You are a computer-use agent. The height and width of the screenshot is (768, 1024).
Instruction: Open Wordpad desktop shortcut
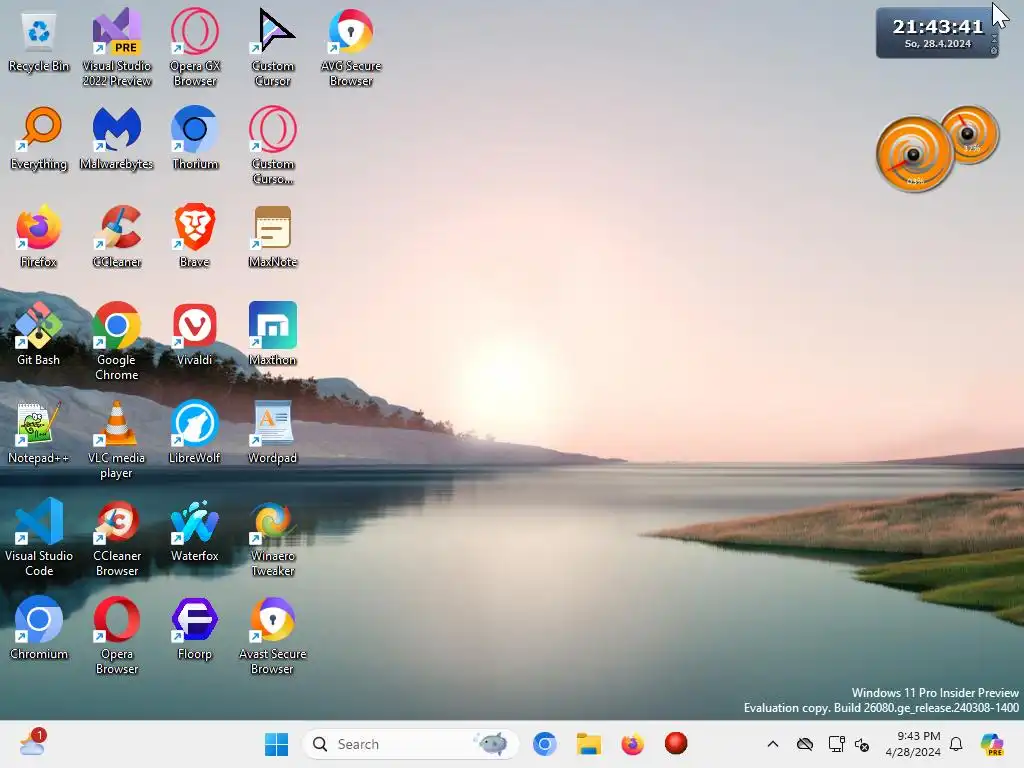[x=273, y=433]
